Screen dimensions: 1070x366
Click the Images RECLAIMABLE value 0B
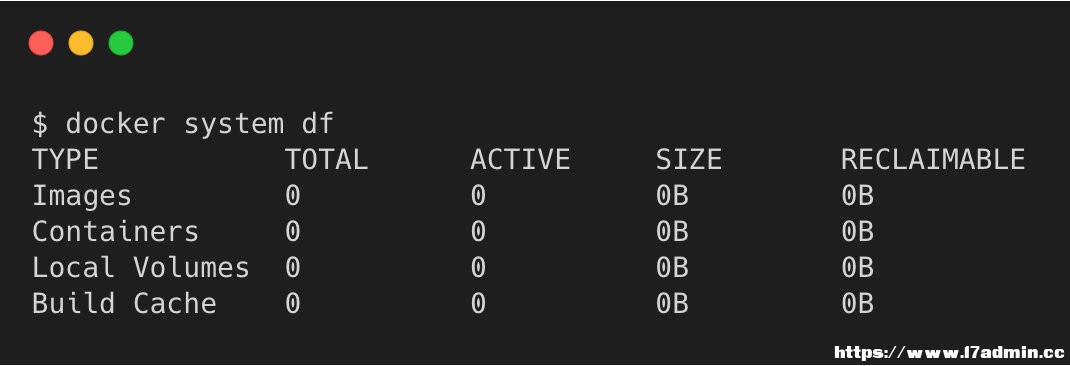[857, 196]
